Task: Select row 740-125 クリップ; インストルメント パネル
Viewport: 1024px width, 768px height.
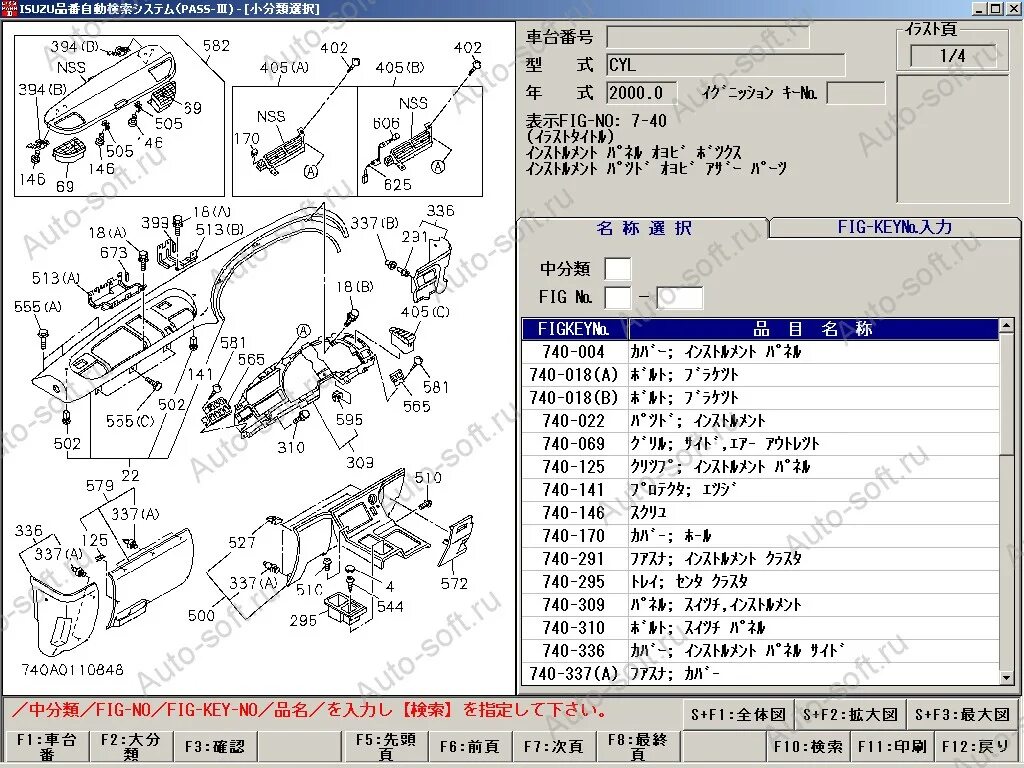Action: (x=761, y=467)
